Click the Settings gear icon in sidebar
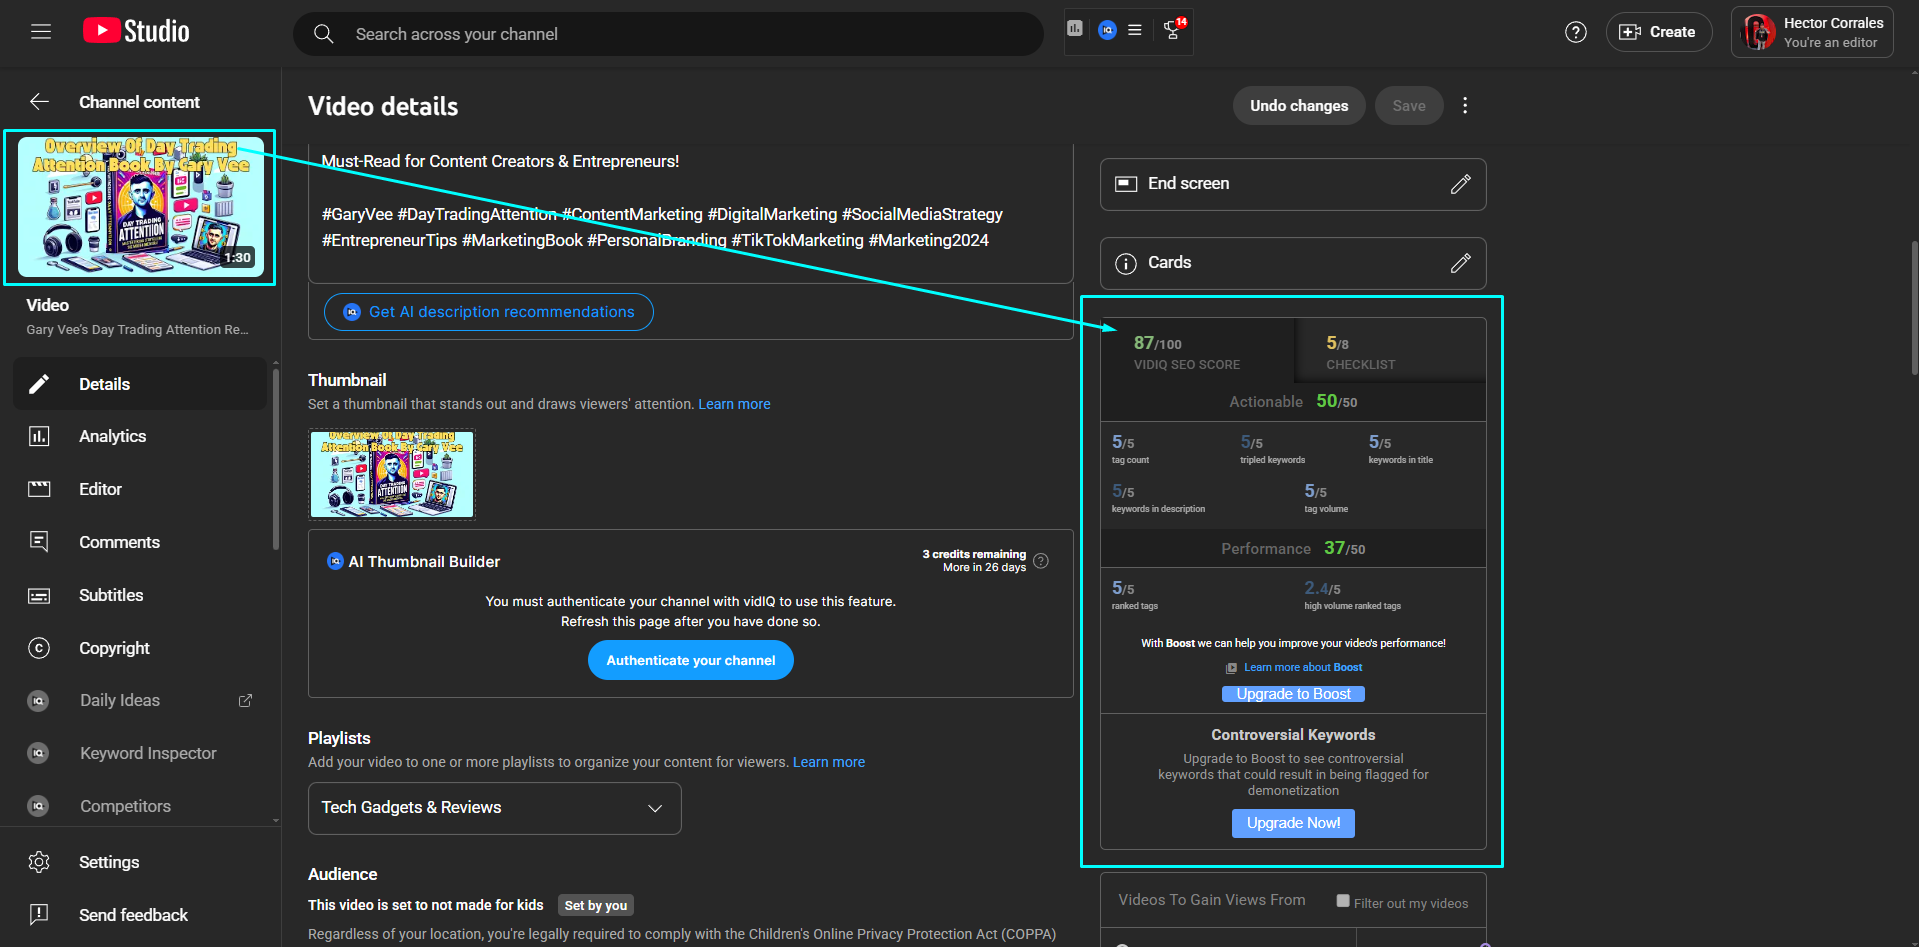 (x=39, y=862)
